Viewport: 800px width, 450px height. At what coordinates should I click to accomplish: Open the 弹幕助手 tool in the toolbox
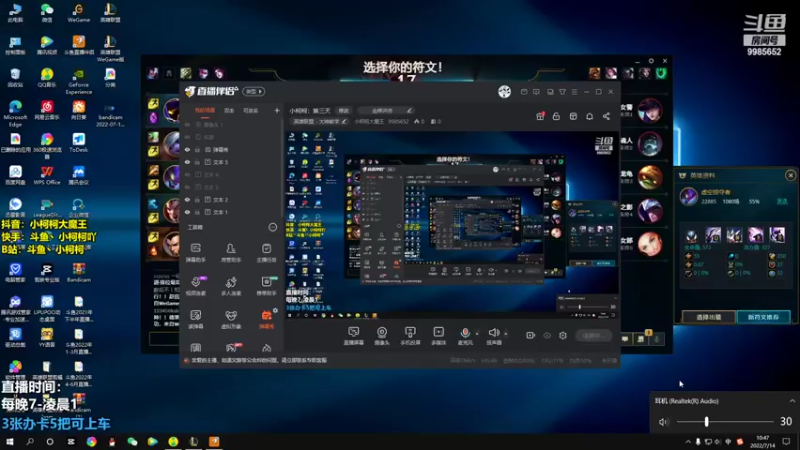click(x=195, y=253)
